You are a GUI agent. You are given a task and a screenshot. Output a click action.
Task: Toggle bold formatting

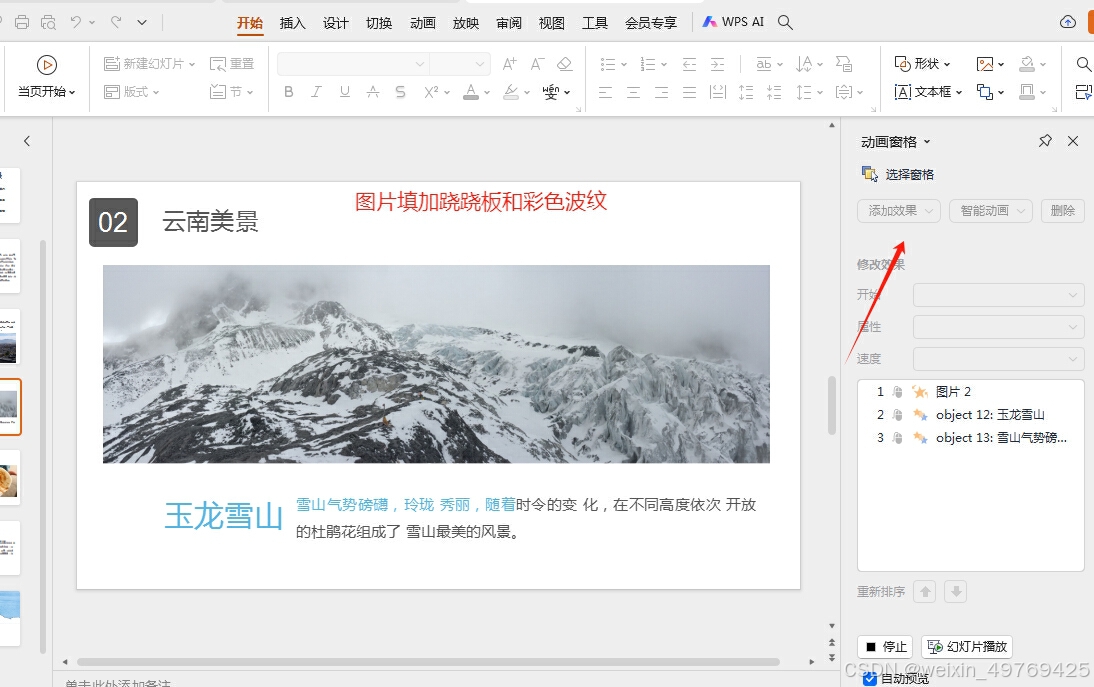tap(288, 91)
